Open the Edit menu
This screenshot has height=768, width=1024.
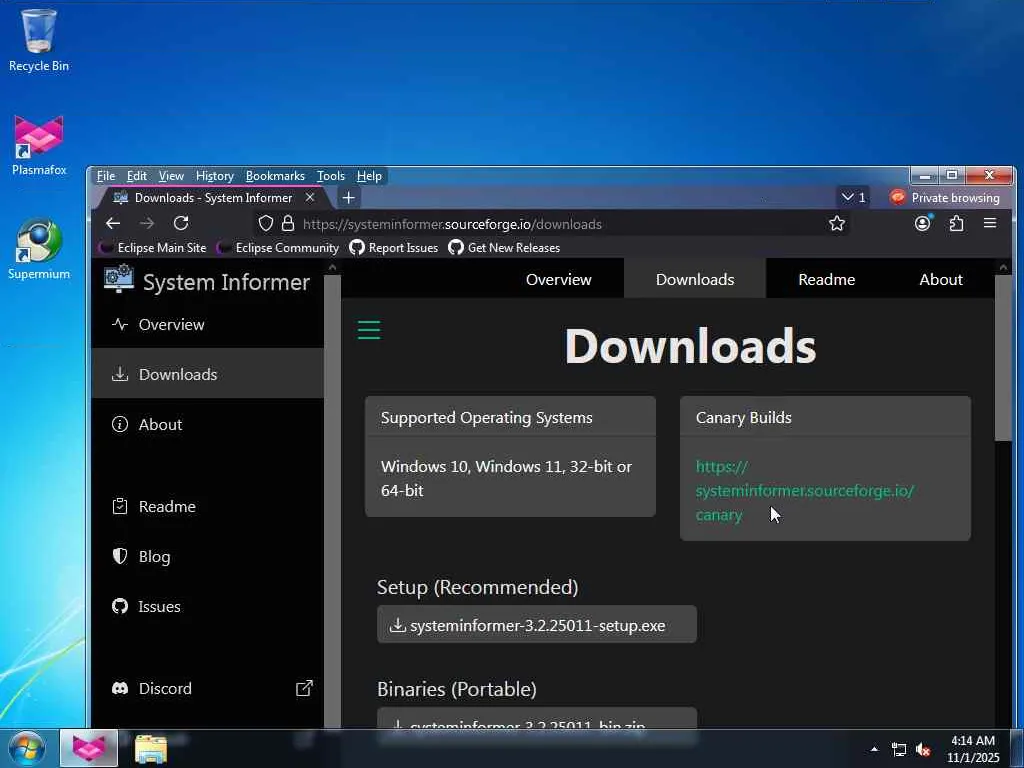(x=136, y=176)
